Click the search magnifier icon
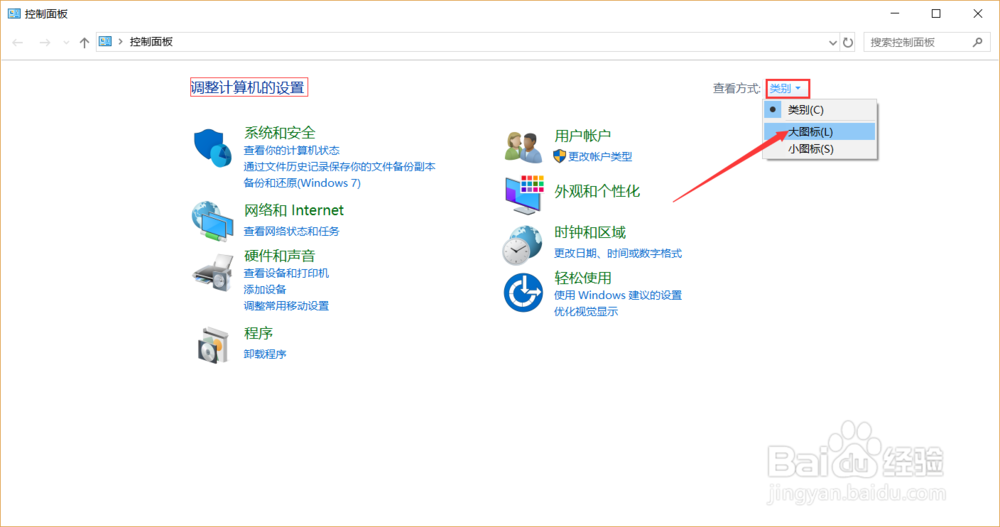The height and width of the screenshot is (527, 1000). point(978,42)
